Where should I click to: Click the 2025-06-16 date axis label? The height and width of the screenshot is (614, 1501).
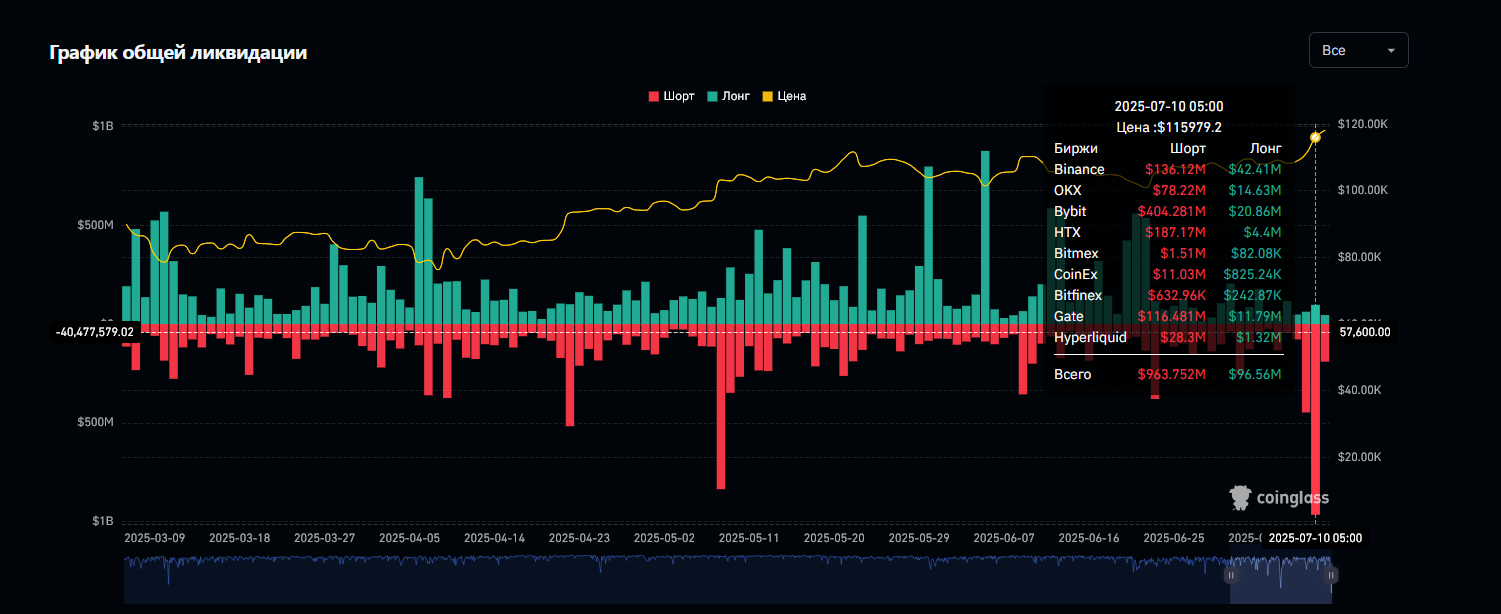1089,537
